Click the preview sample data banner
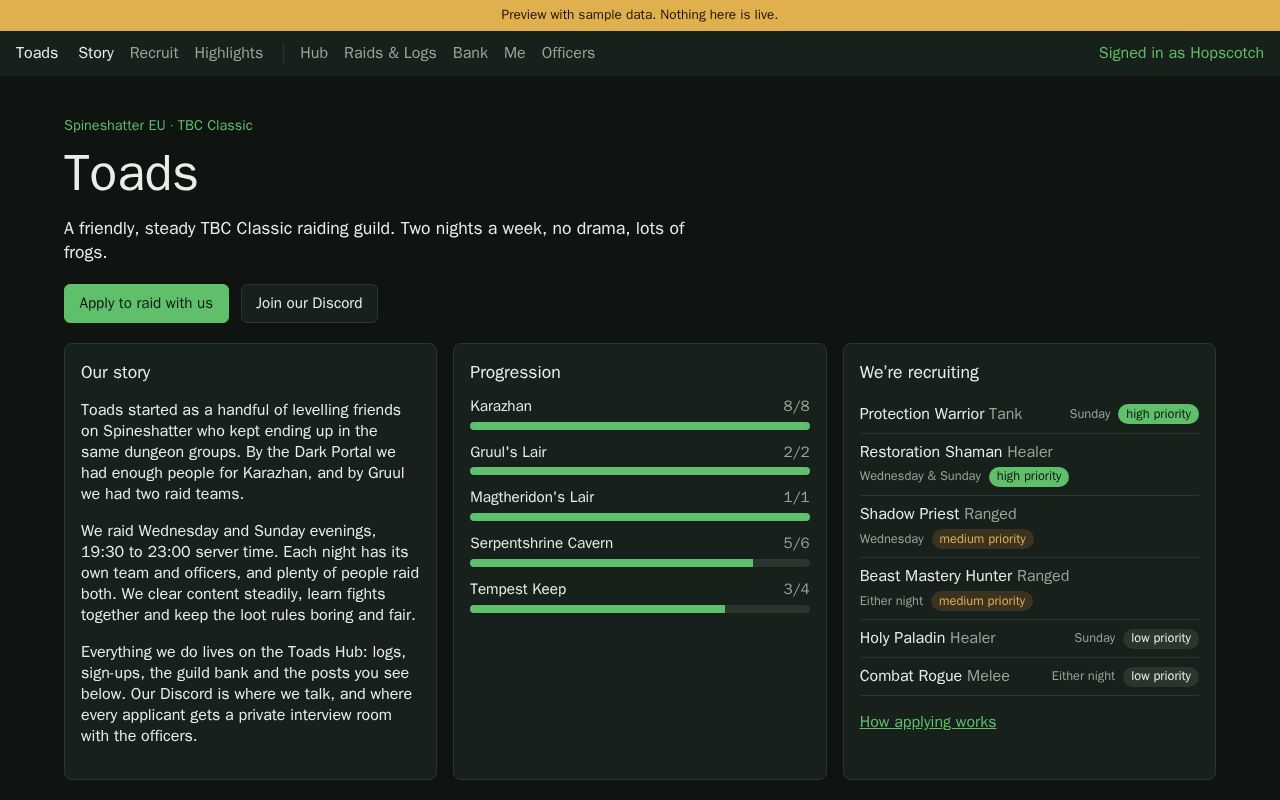 click(x=640, y=15)
